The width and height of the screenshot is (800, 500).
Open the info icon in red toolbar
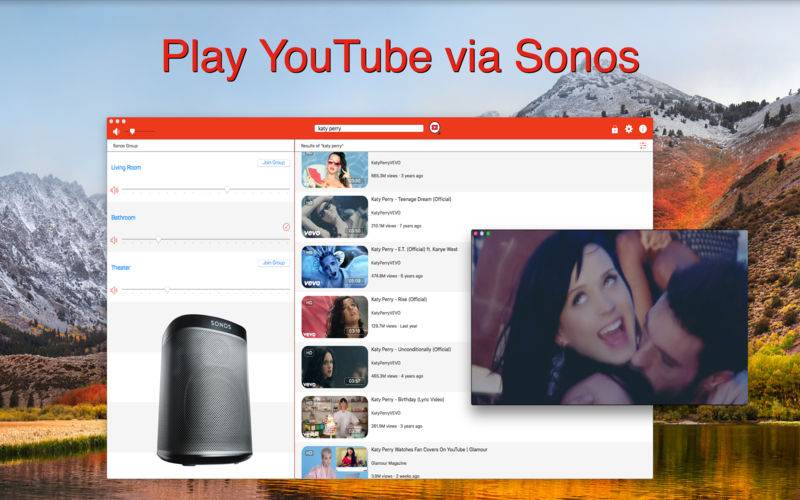tap(643, 129)
